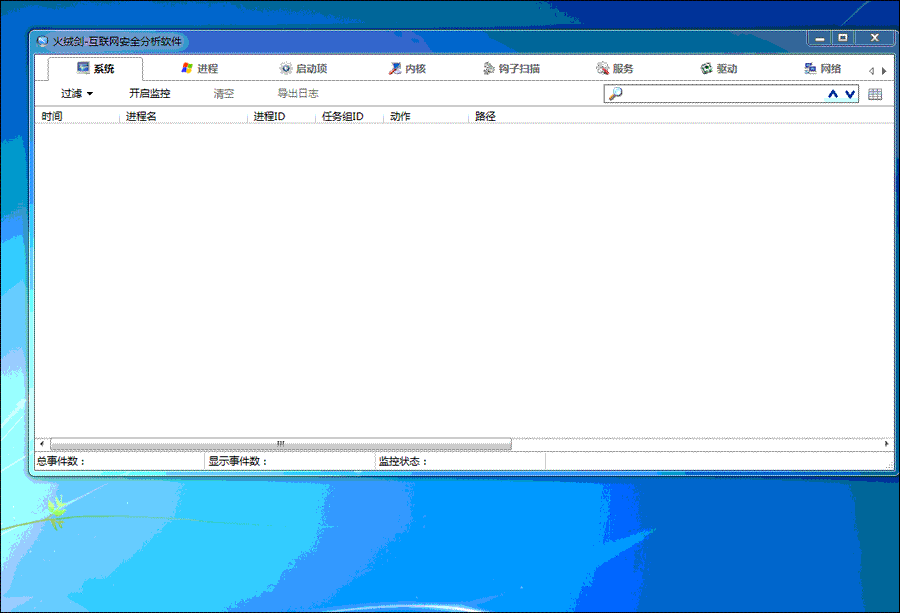The height and width of the screenshot is (613, 900).
Task: Click the 火绒剑 title bar app icon
Action: pos(42,41)
